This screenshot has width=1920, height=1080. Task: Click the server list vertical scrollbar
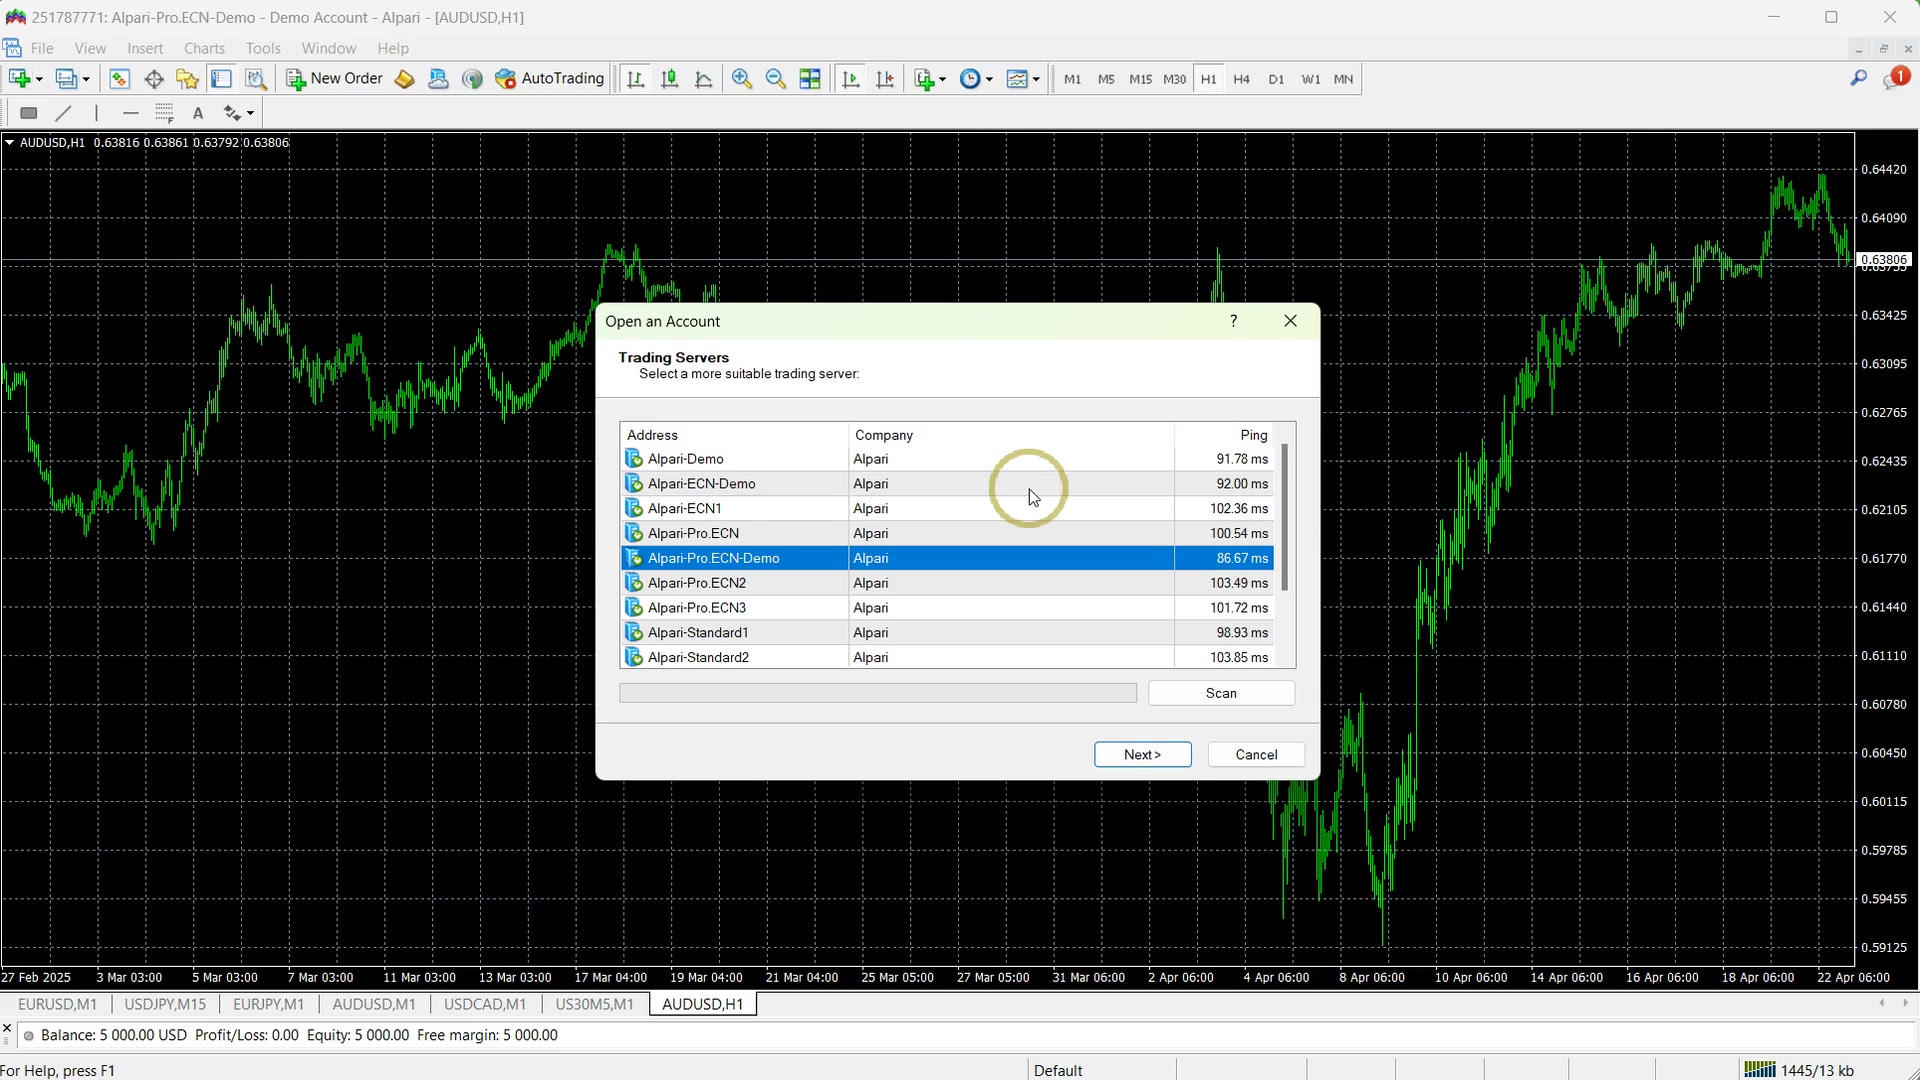click(1284, 517)
